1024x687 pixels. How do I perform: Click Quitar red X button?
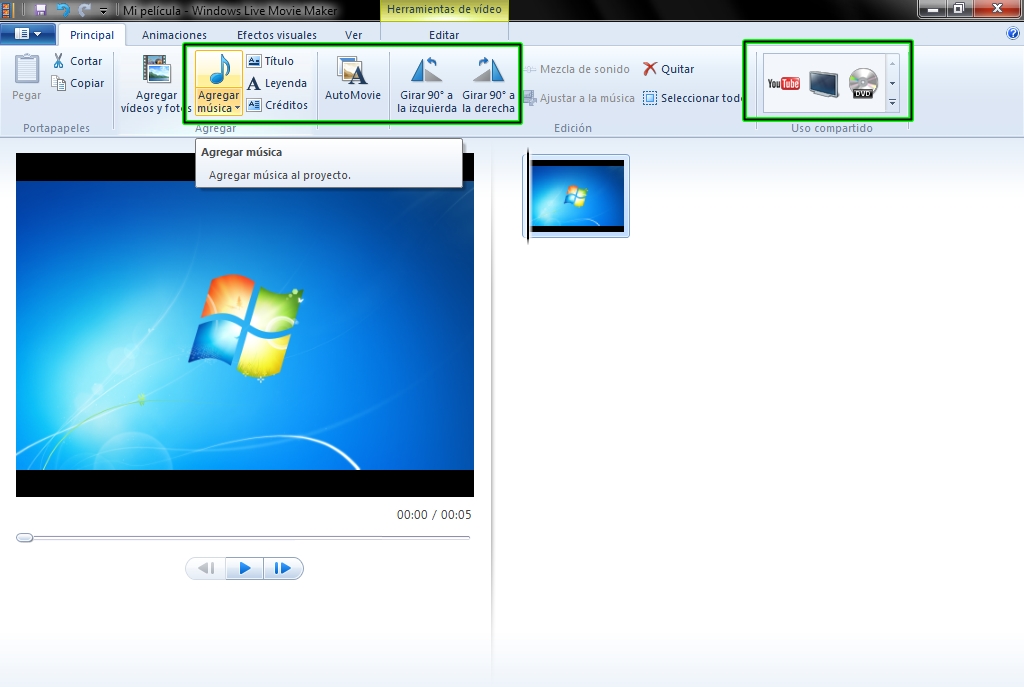pos(669,69)
